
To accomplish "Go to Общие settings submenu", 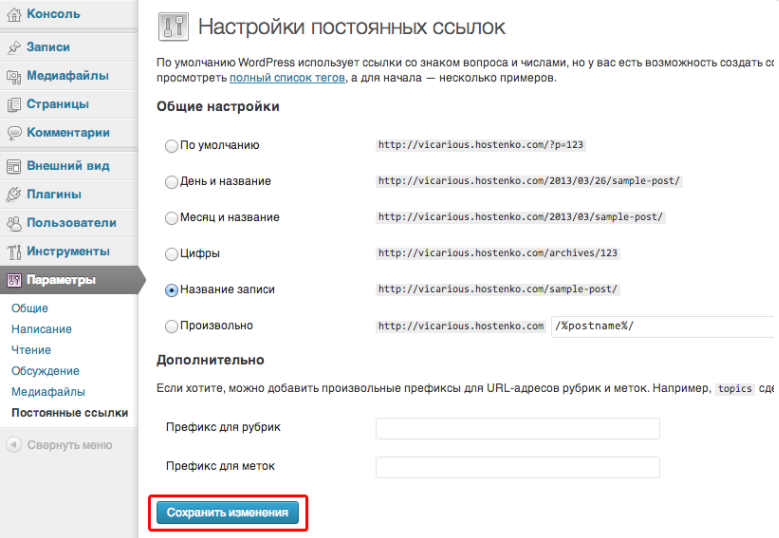I will 30,308.
